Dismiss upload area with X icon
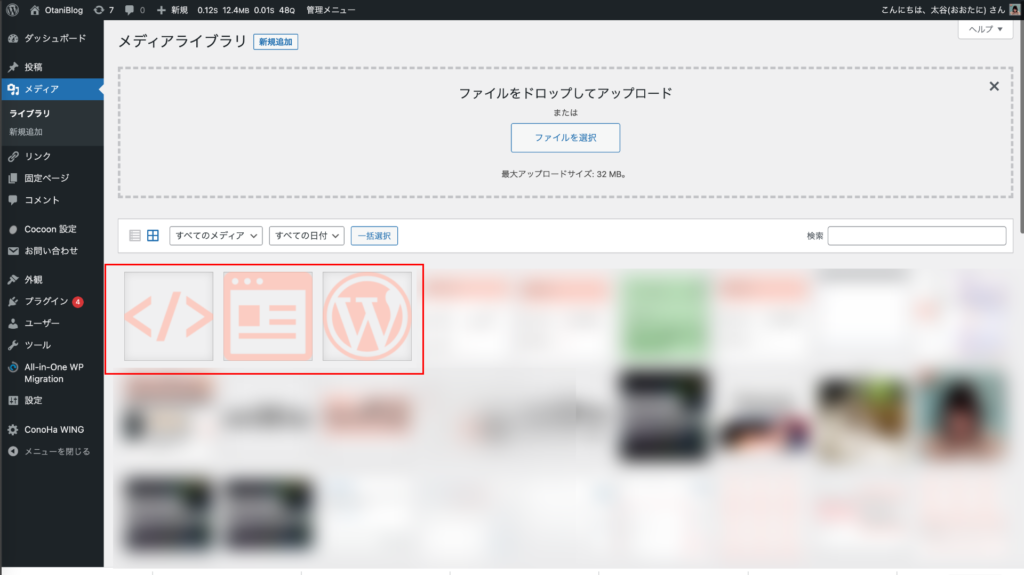Image resolution: width=1024 pixels, height=575 pixels. pos(994,86)
